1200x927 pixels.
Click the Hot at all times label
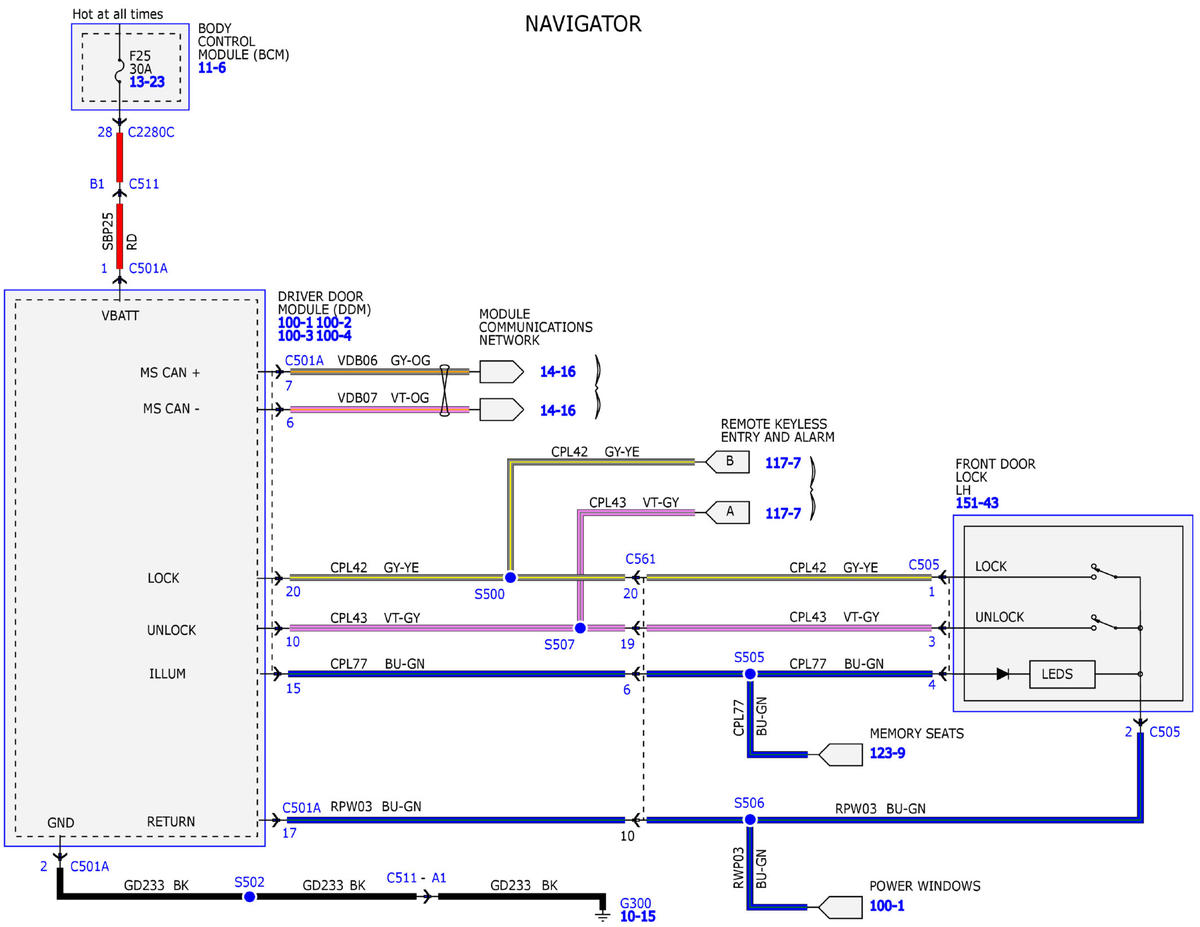tap(118, 15)
